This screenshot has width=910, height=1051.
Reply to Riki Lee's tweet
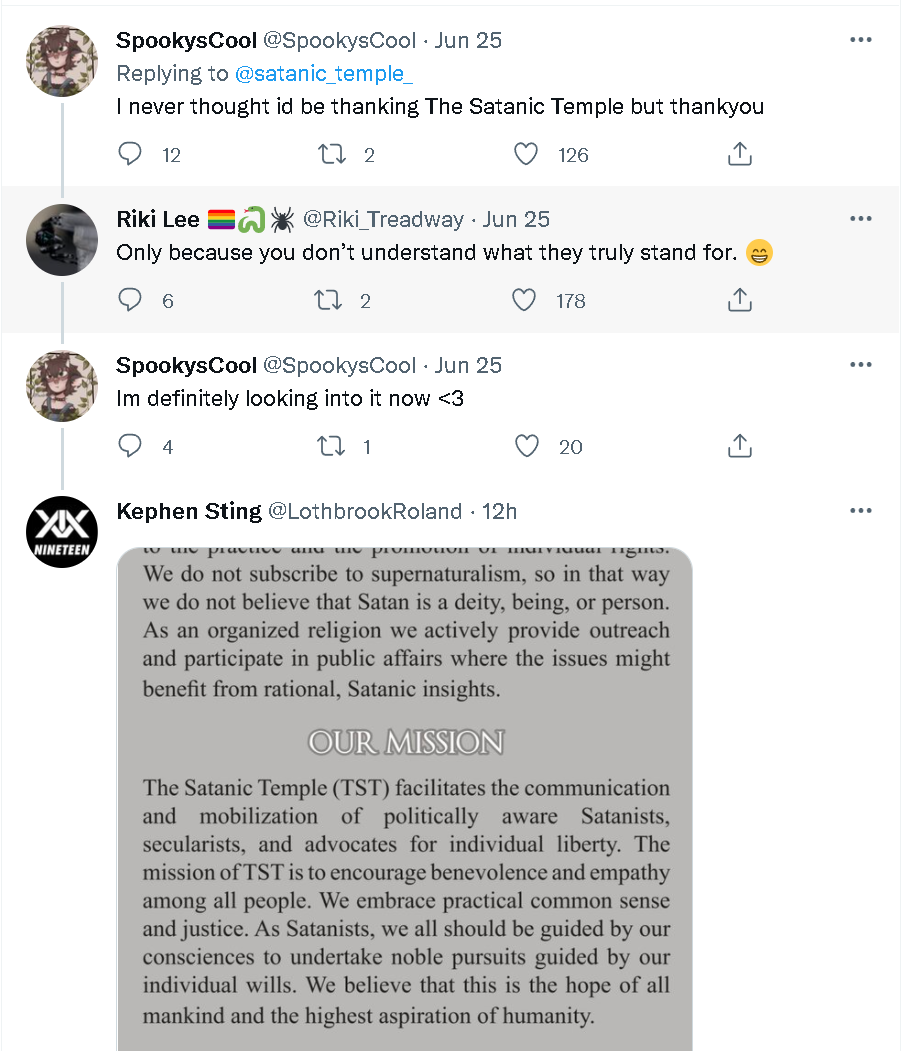point(130,300)
